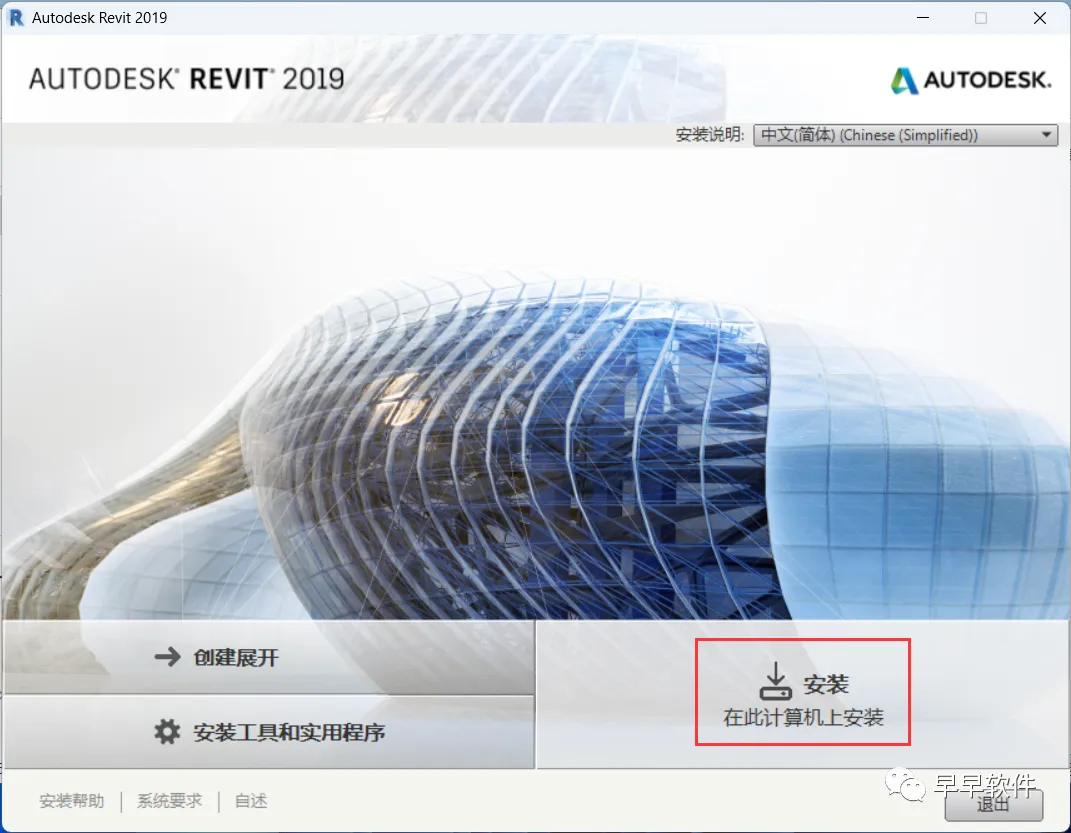This screenshot has height=833, width=1071.
Task: Open the 安装帮助 link
Action: click(72, 801)
